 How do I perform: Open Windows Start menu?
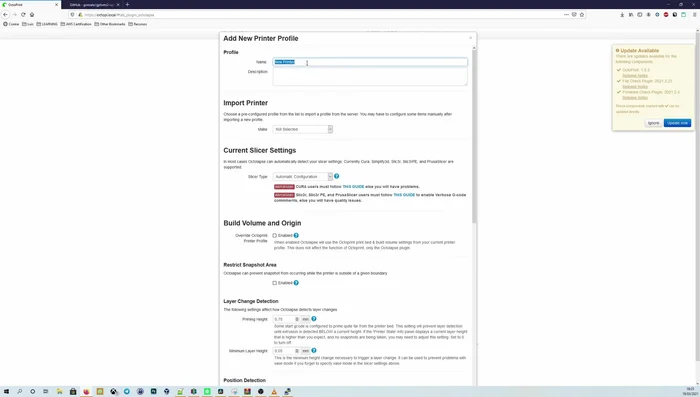(6, 392)
